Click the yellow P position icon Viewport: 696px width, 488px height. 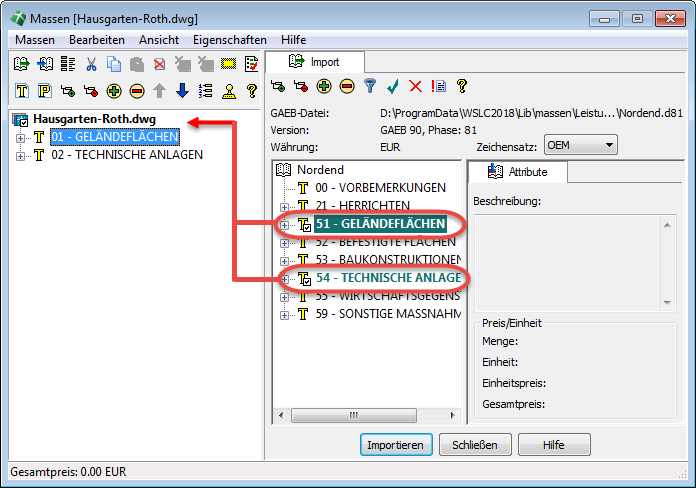(45, 91)
